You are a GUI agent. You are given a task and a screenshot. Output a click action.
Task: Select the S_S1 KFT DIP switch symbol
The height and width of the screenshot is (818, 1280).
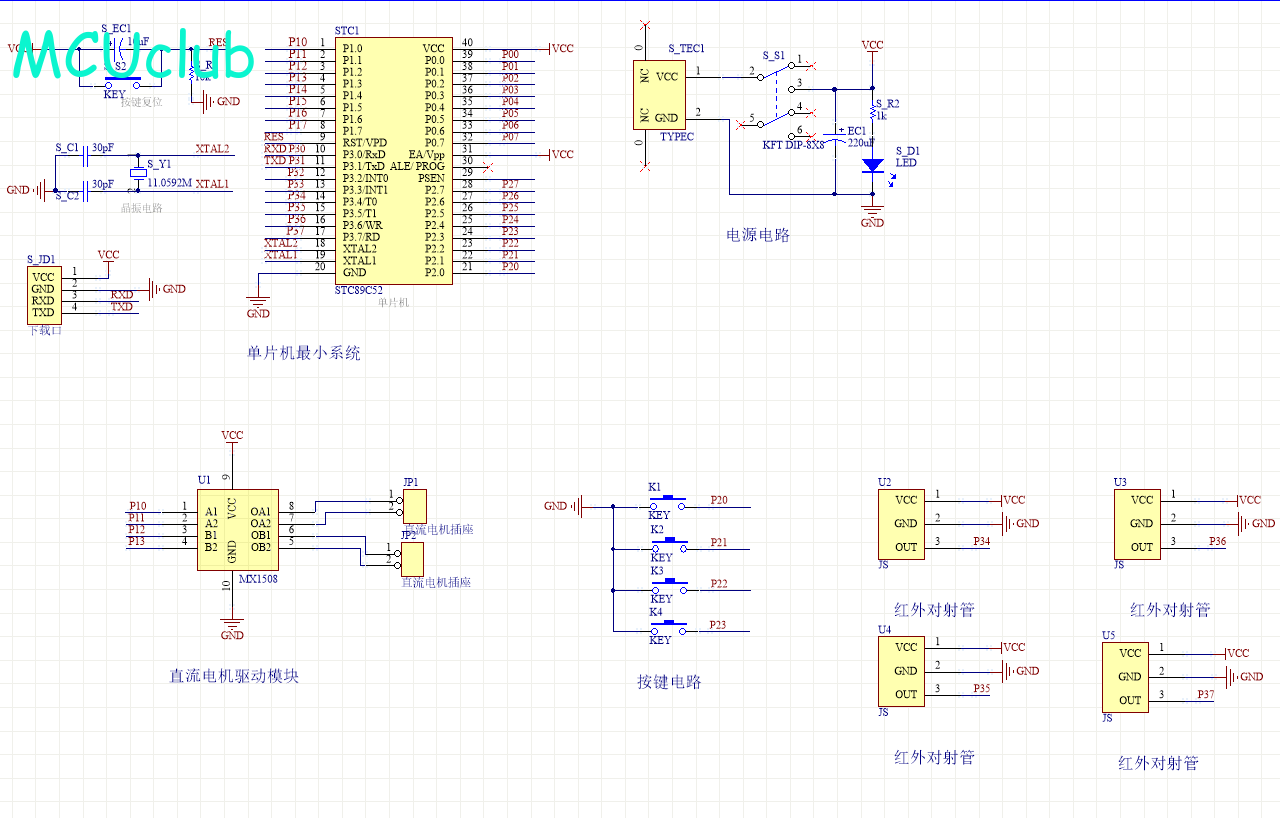pyautogui.click(x=778, y=98)
